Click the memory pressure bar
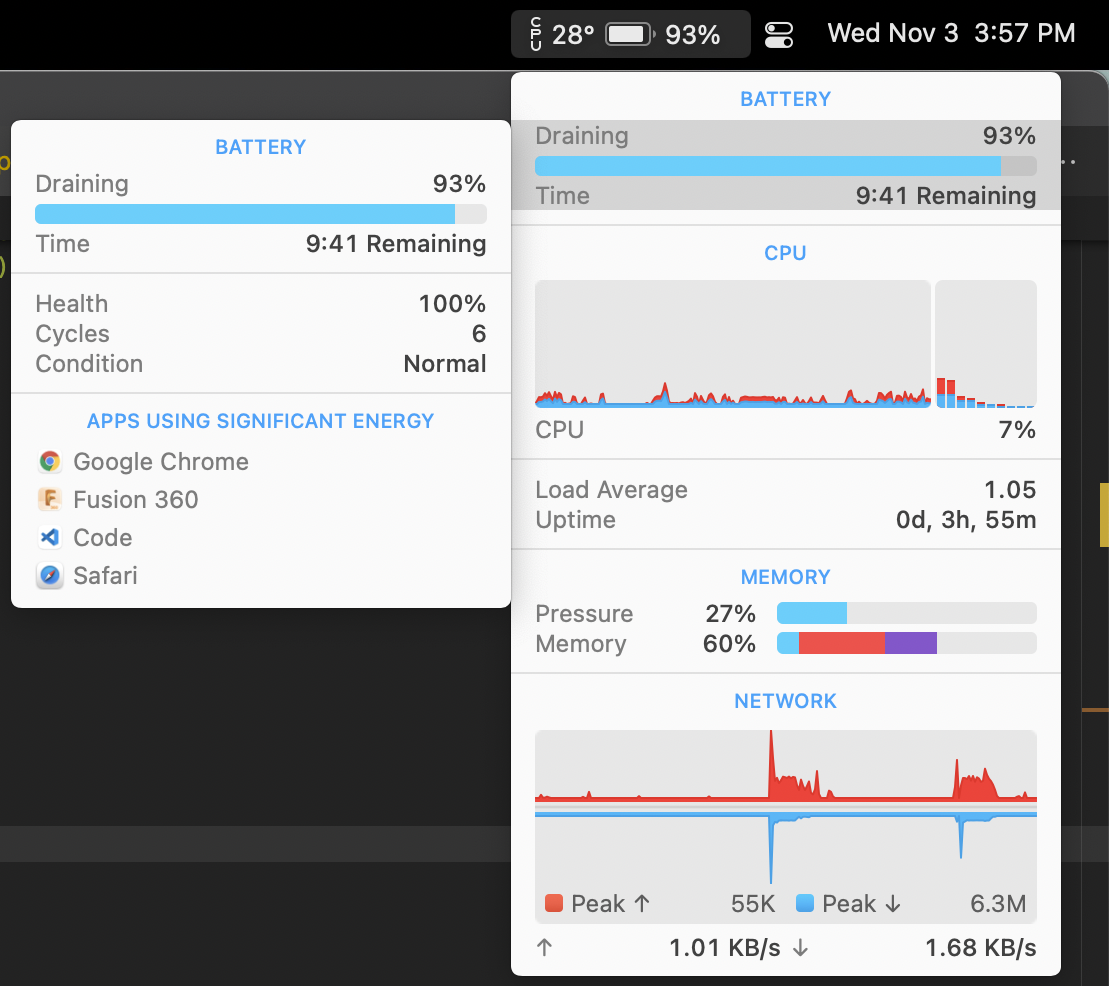Viewport: 1109px width, 986px height. click(x=906, y=613)
